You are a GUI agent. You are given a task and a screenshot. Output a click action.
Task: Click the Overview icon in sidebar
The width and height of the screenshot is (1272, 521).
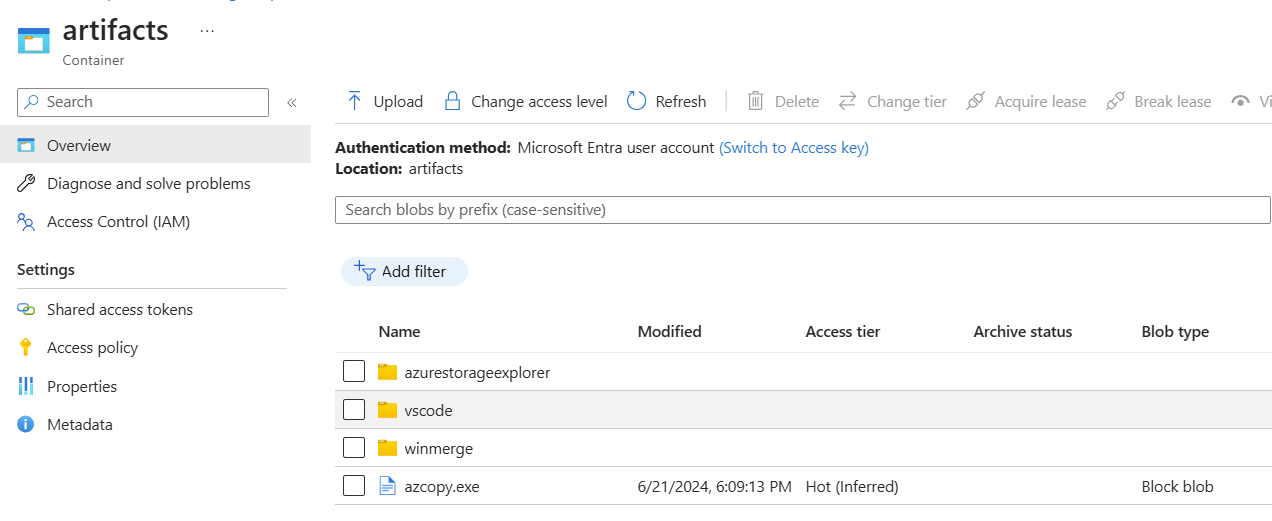tap(26, 145)
